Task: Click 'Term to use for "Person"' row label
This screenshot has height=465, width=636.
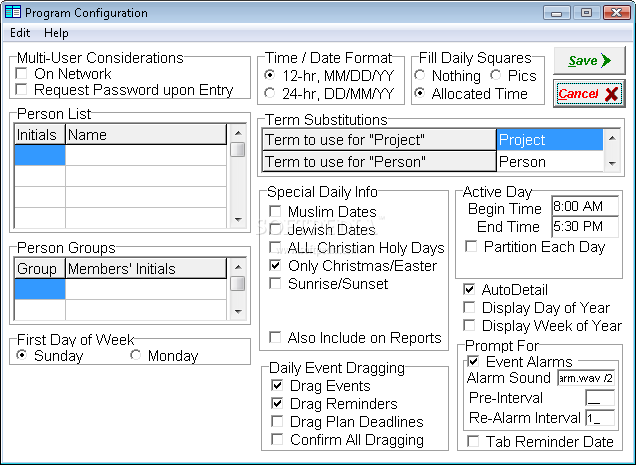Action: click(x=379, y=161)
